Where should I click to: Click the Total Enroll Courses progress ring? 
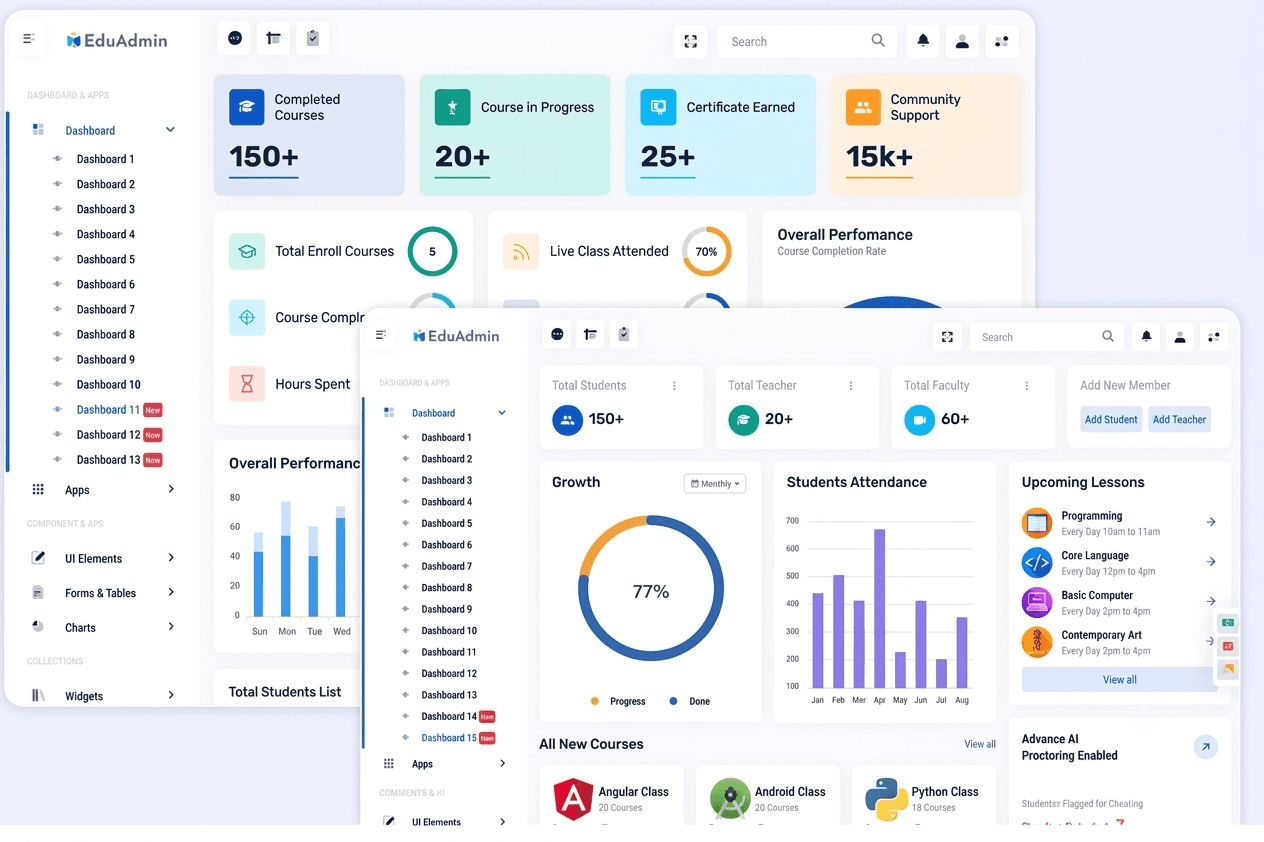pos(432,252)
